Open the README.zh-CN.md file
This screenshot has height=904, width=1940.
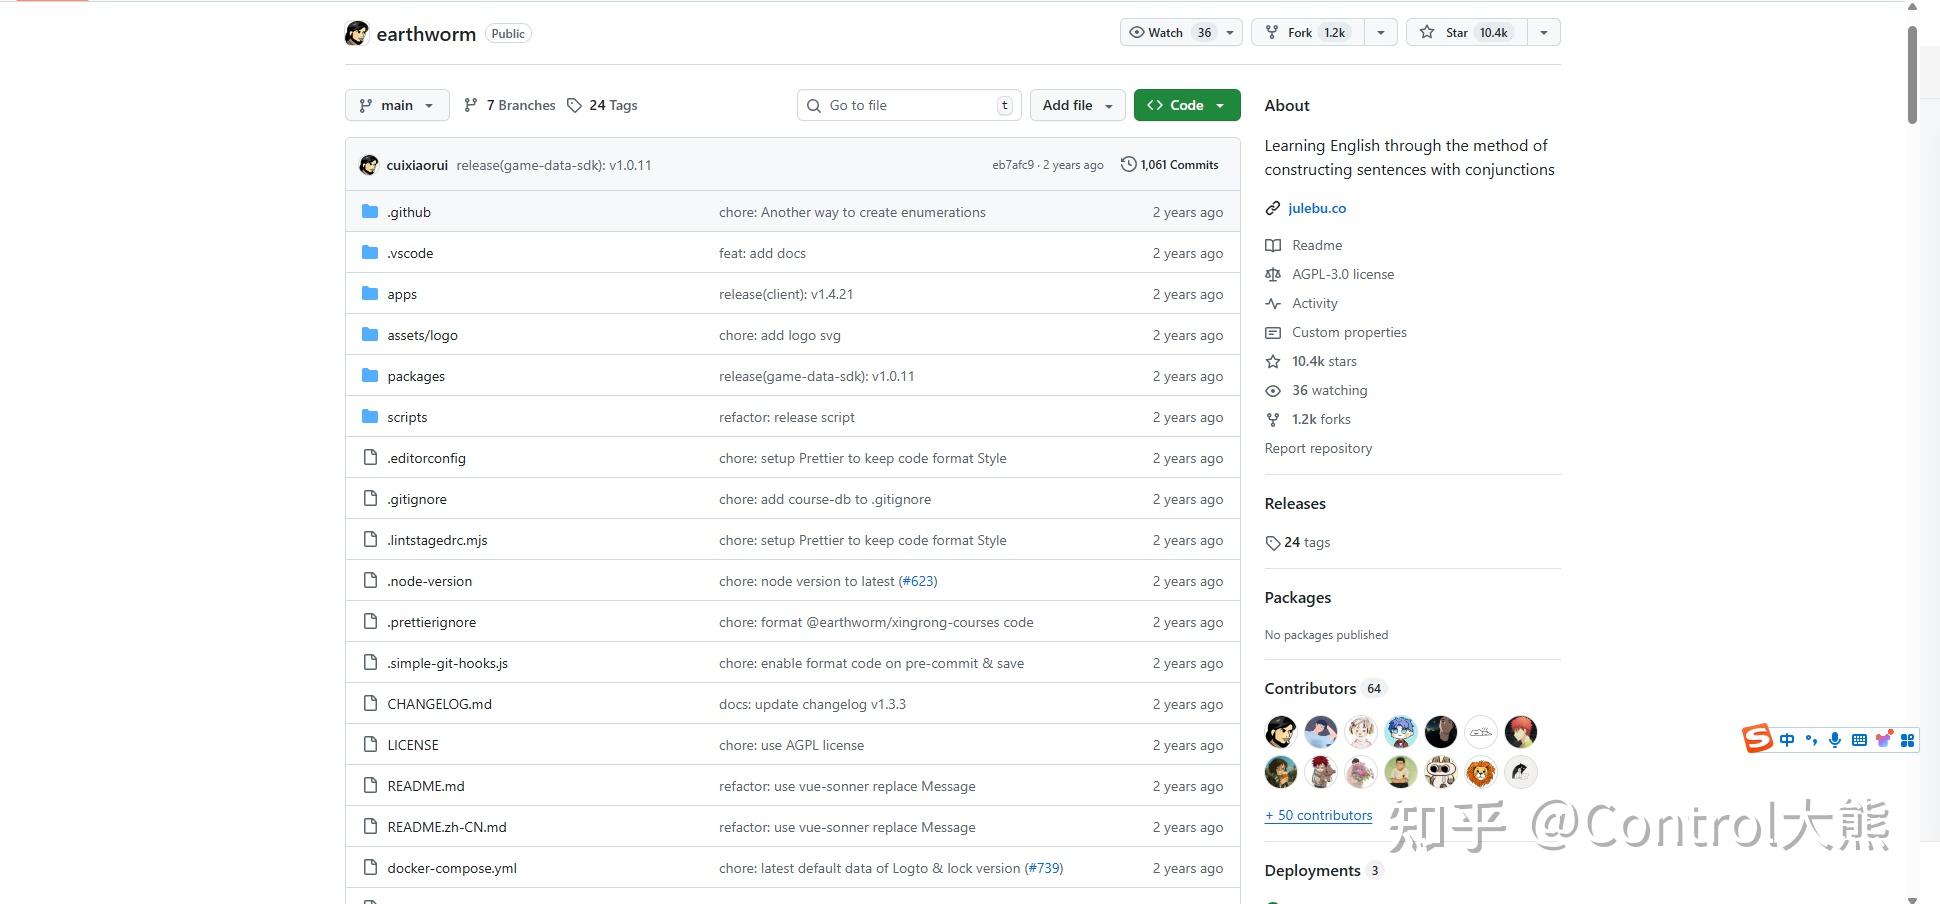click(447, 827)
